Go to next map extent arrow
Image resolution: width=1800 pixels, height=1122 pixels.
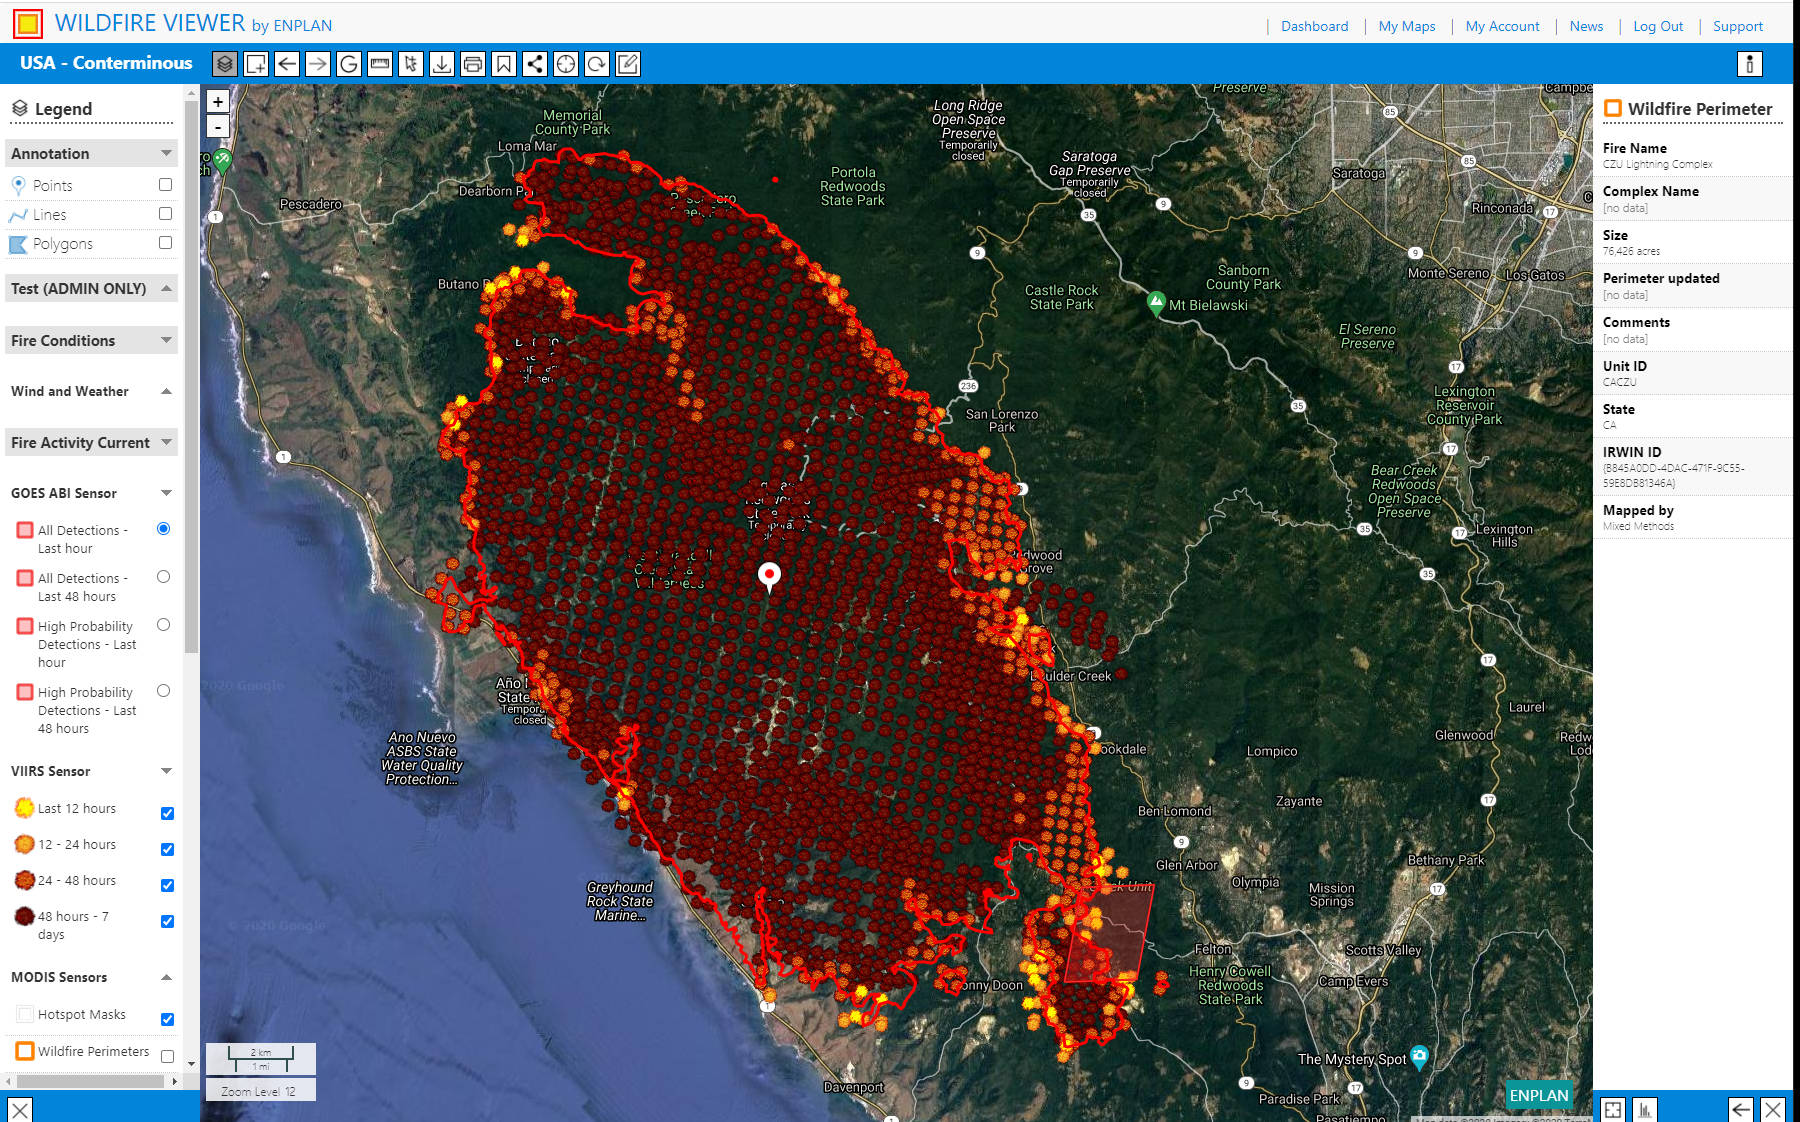tap(318, 64)
